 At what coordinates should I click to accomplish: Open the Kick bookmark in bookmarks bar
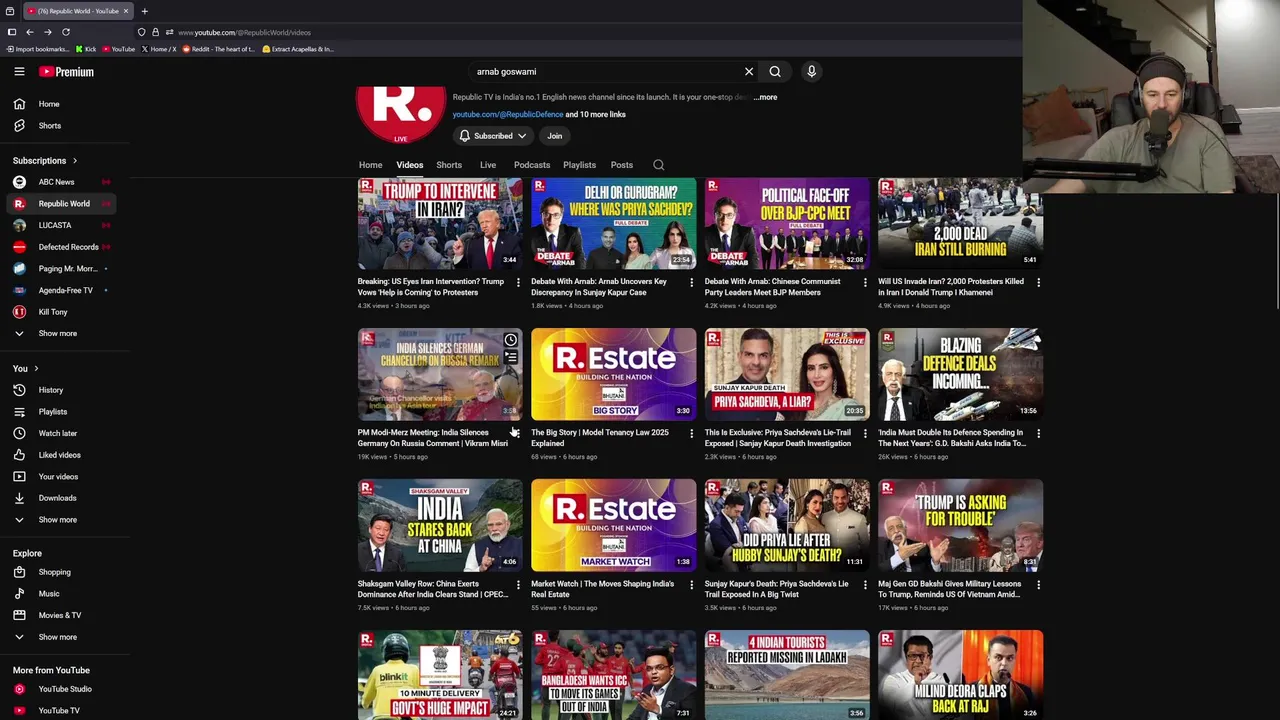point(85,49)
